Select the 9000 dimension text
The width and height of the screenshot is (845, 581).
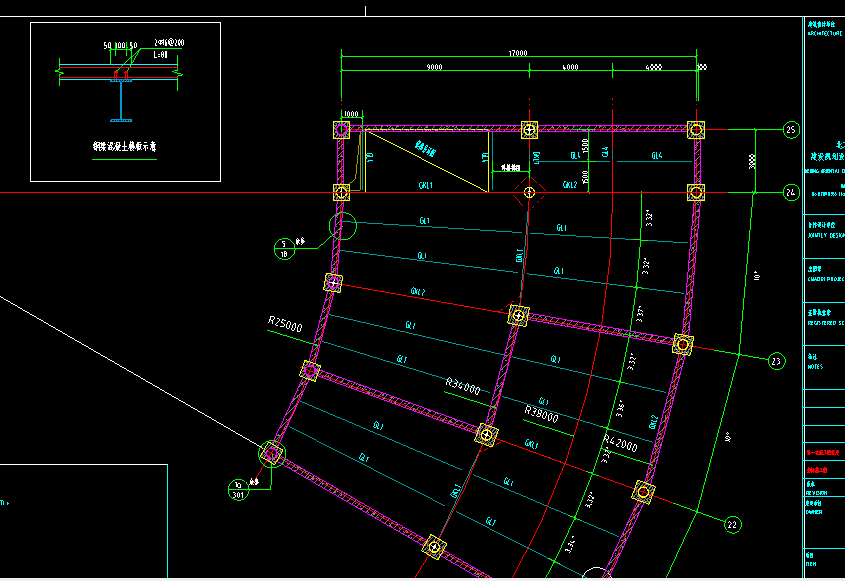point(434,67)
